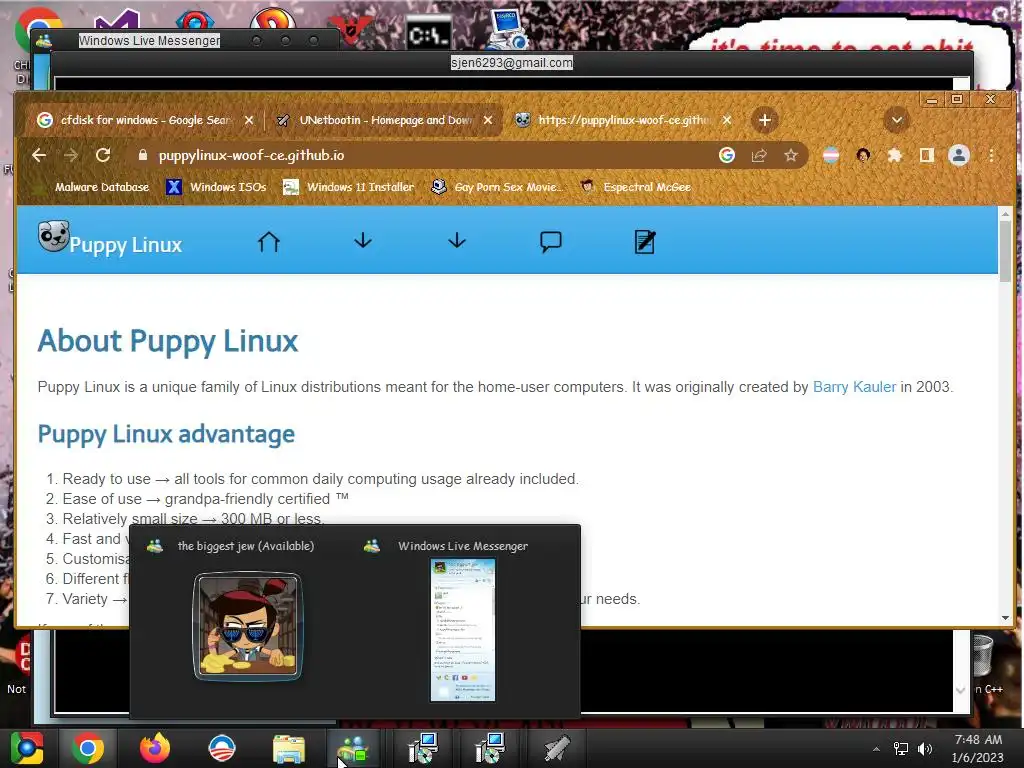Click the Puppy Linux logo
This screenshot has height=768, width=1024.
(x=110, y=239)
